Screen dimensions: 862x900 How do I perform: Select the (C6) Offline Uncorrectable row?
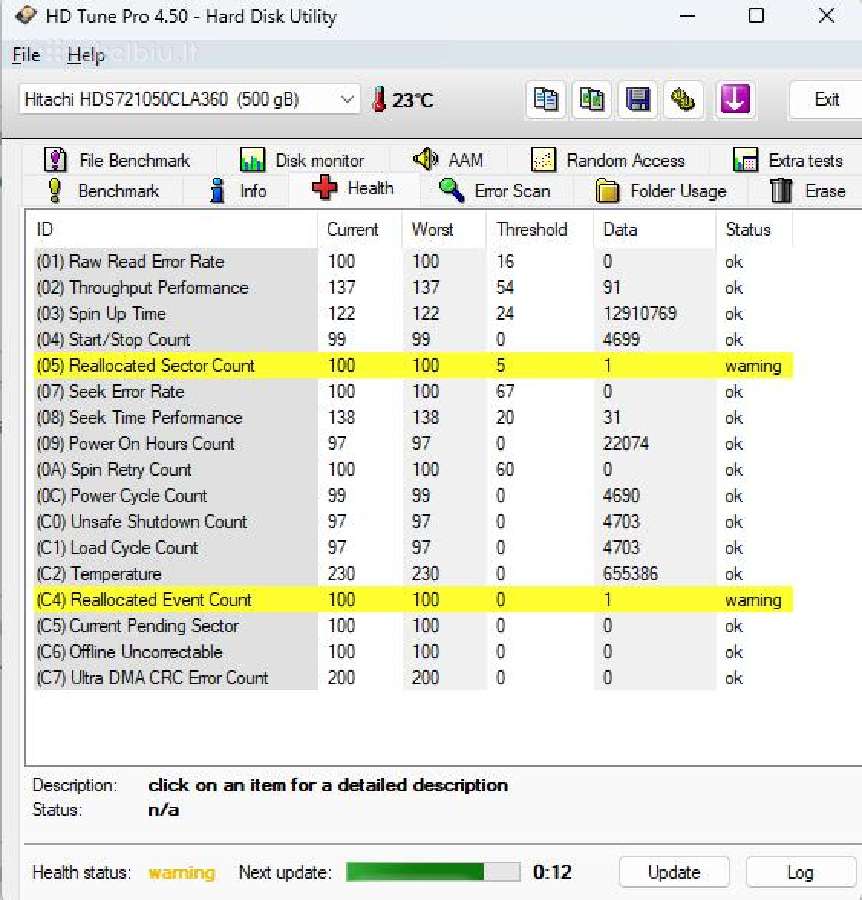[413, 651]
